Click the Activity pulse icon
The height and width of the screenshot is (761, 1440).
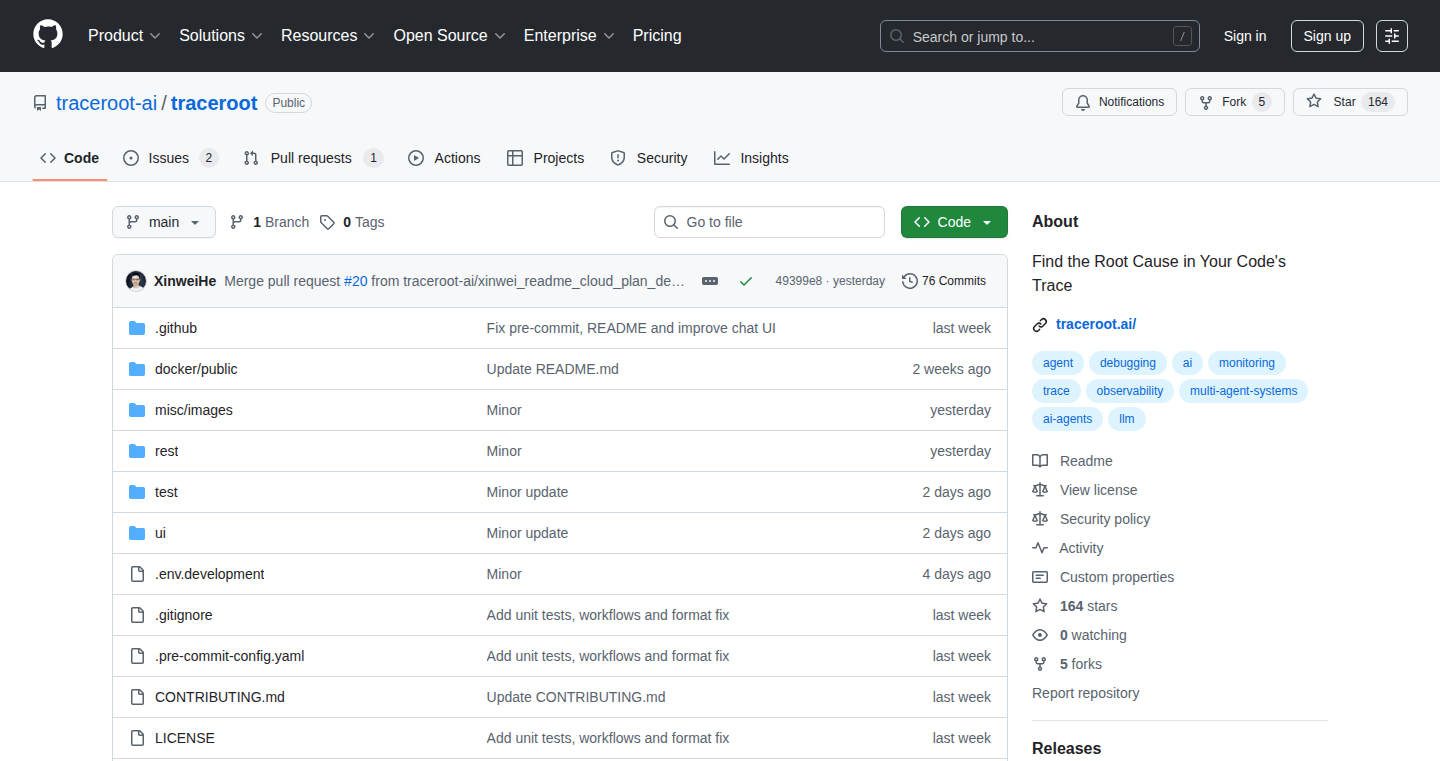pos(1040,548)
